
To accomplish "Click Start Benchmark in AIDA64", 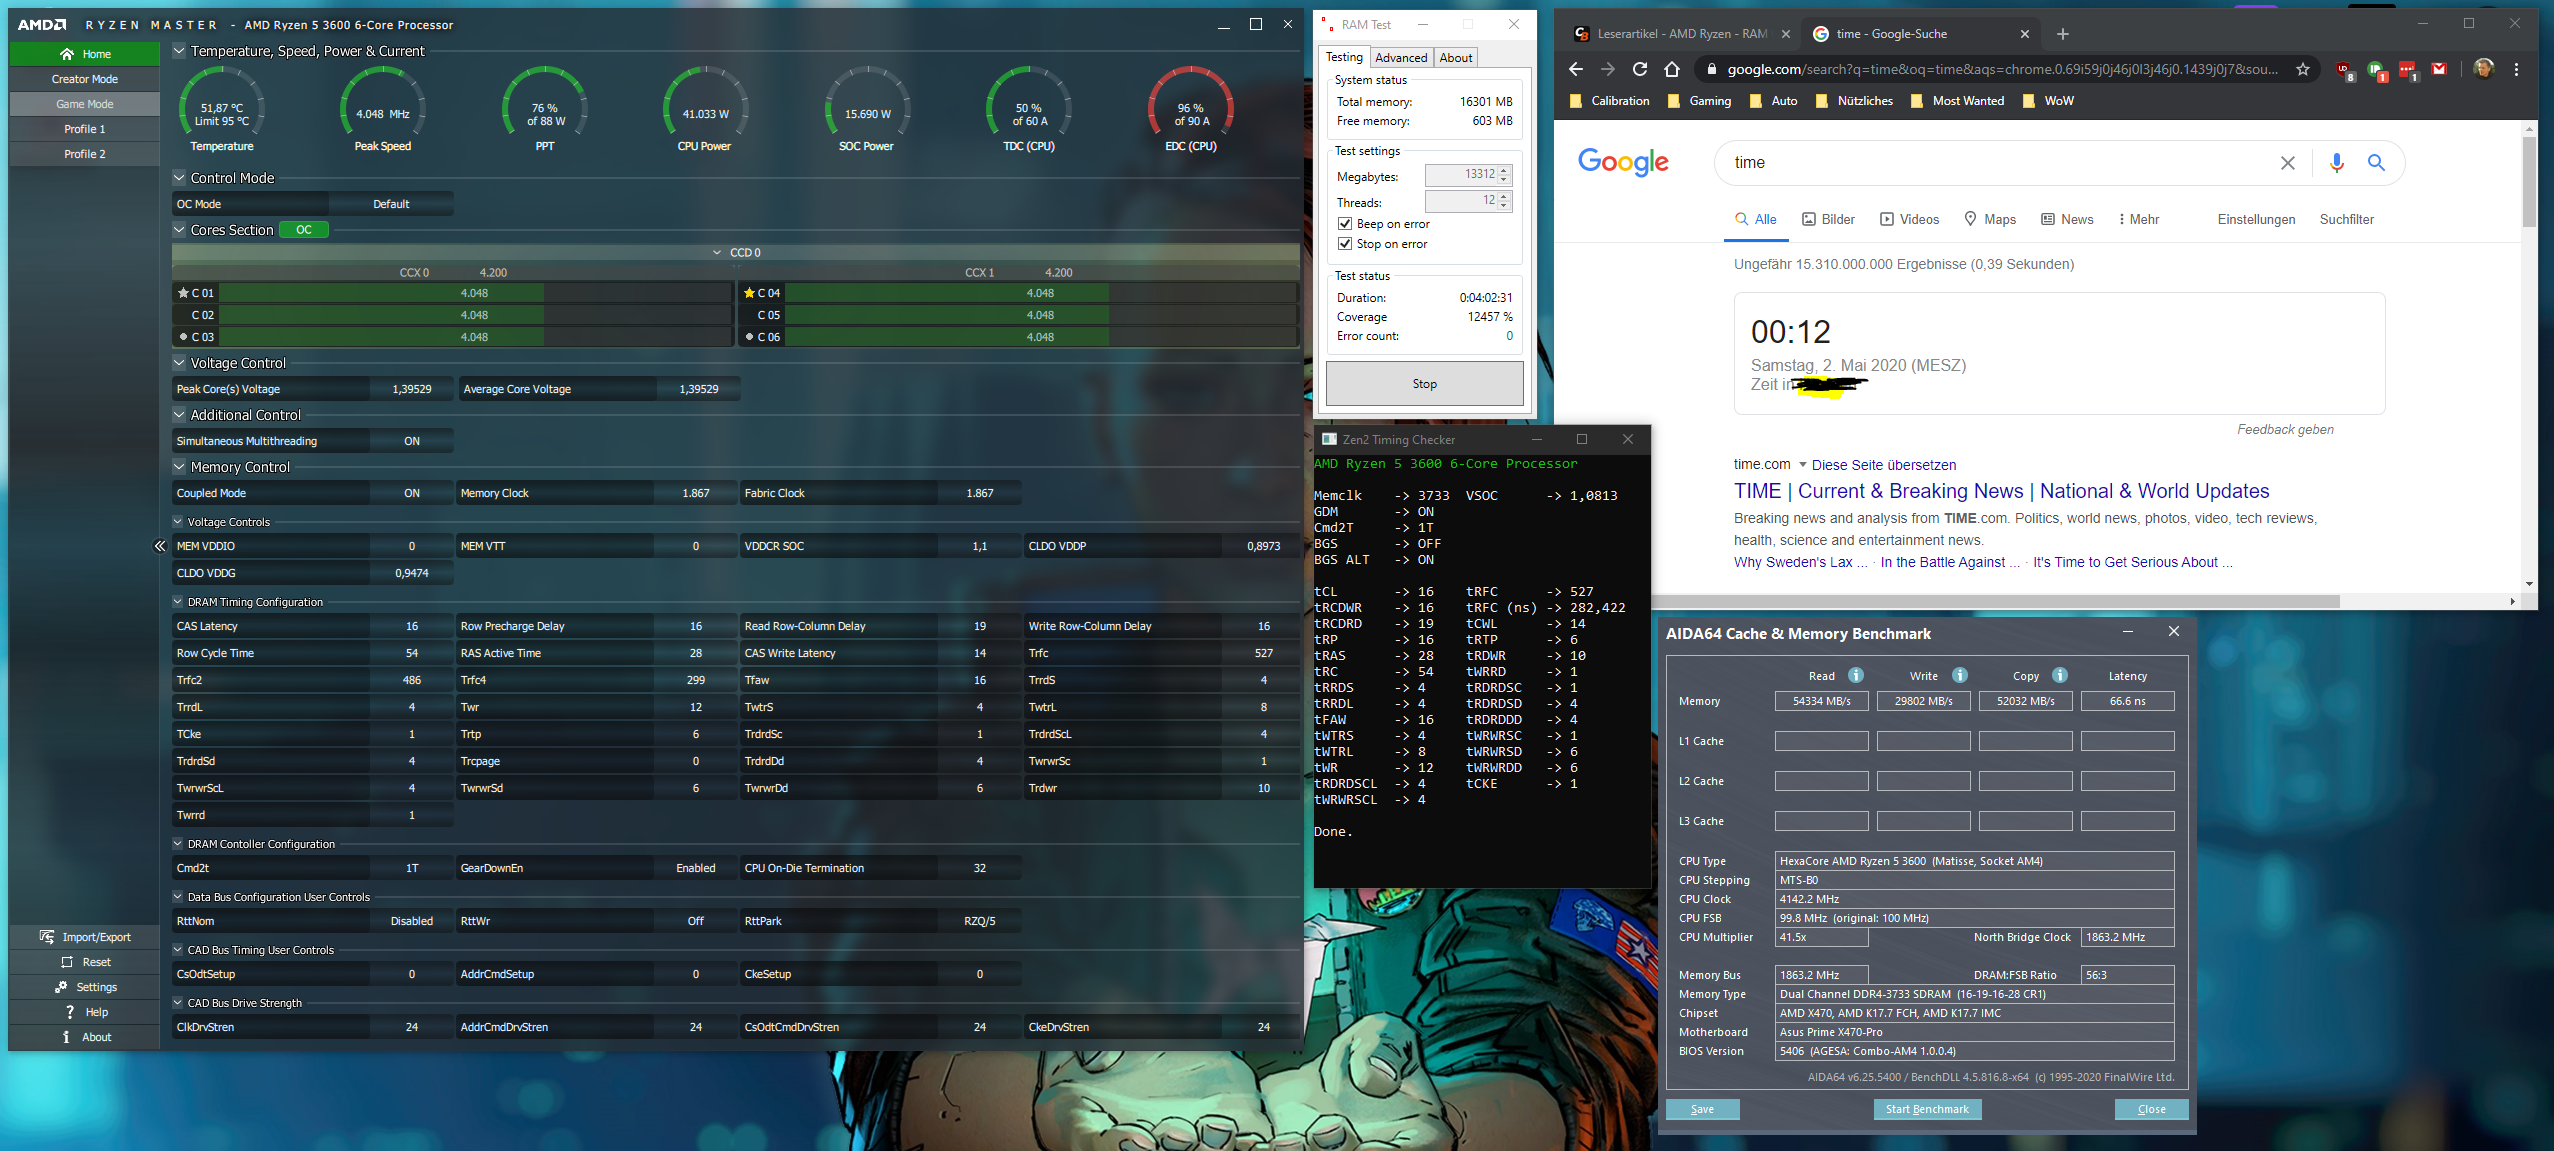I will [1926, 1109].
